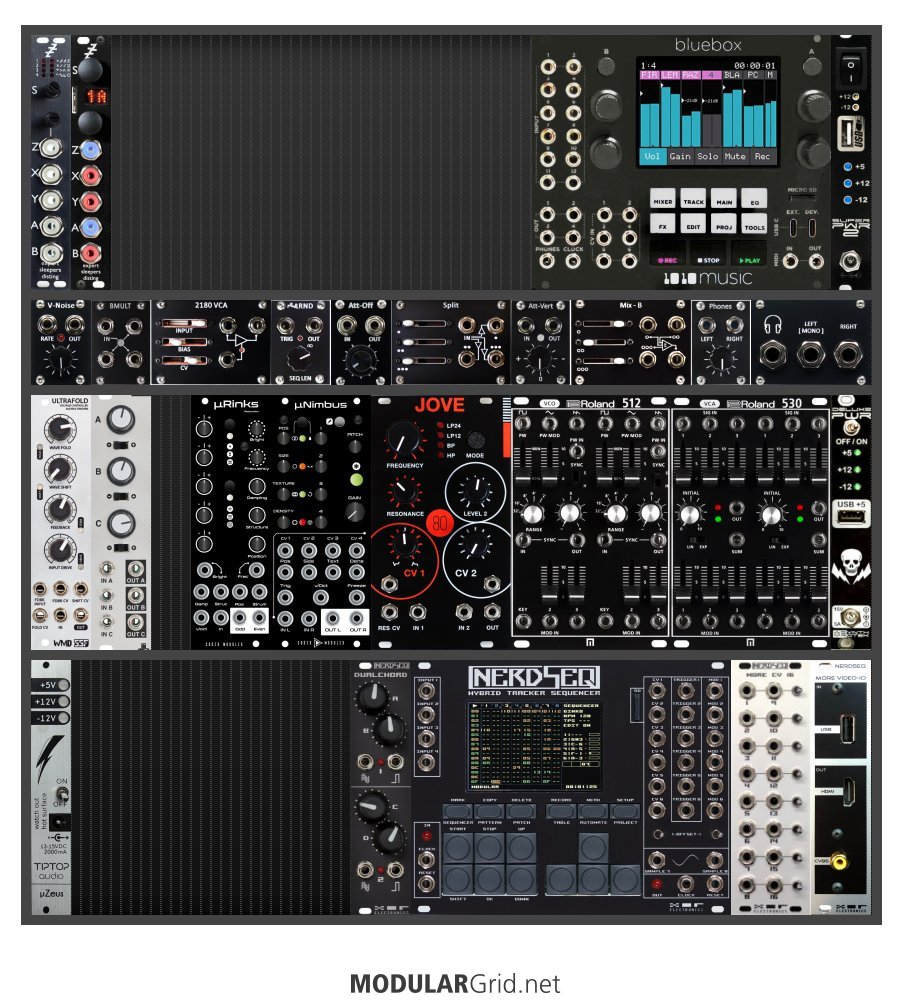Click the RIGHT output jack
This screenshot has height=1005, width=912.
pos(847,354)
